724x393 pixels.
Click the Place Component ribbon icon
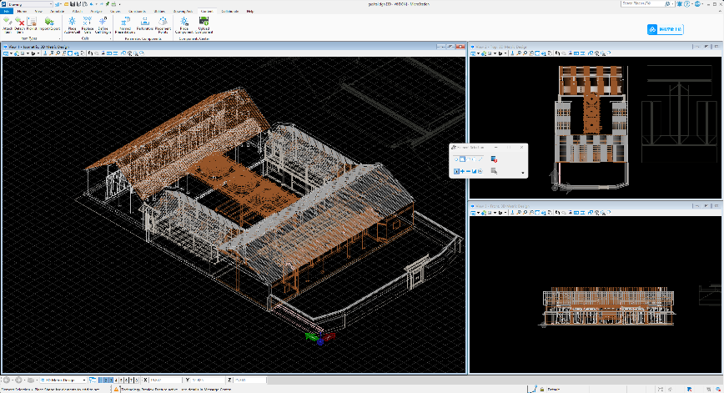point(184,25)
